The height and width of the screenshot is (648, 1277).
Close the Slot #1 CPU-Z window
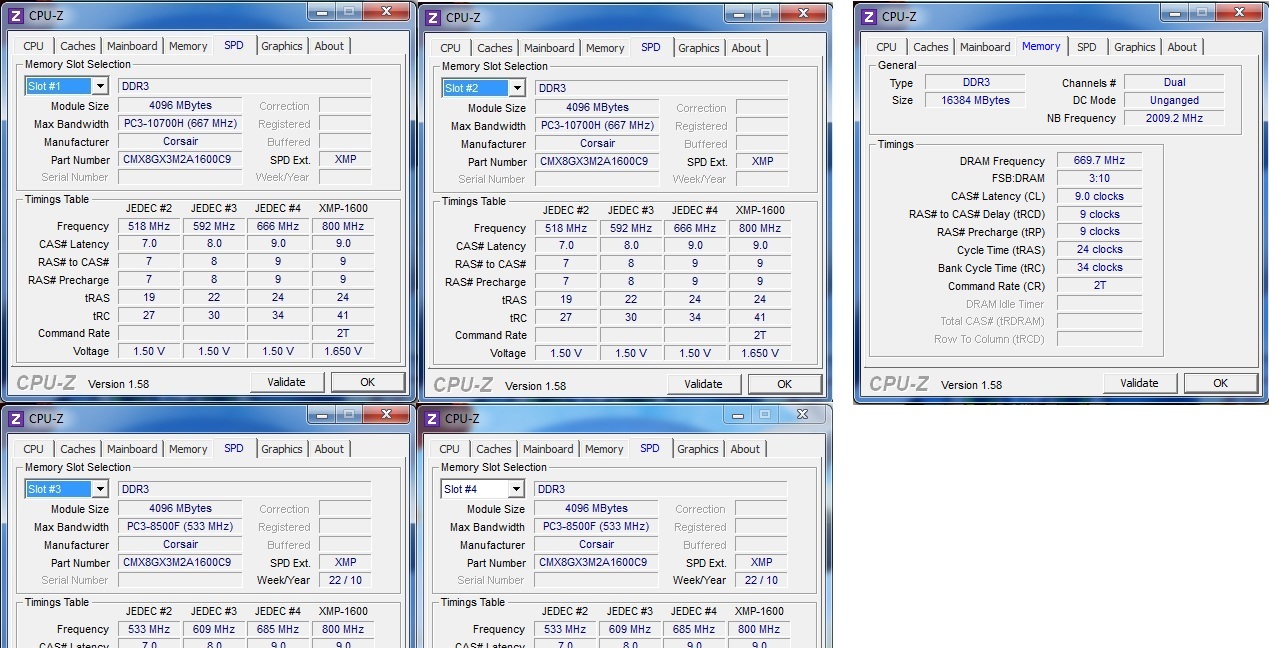(x=385, y=12)
